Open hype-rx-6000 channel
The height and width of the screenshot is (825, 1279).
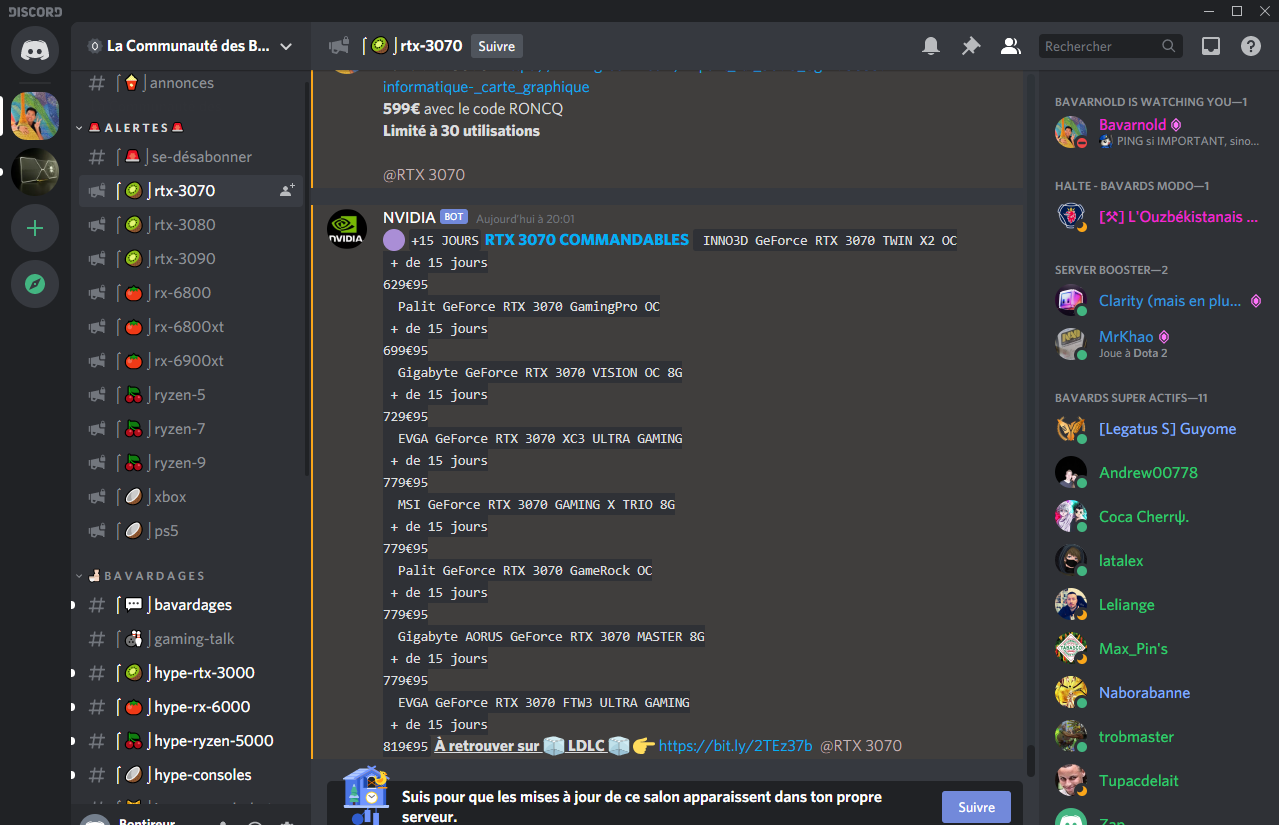click(x=190, y=707)
